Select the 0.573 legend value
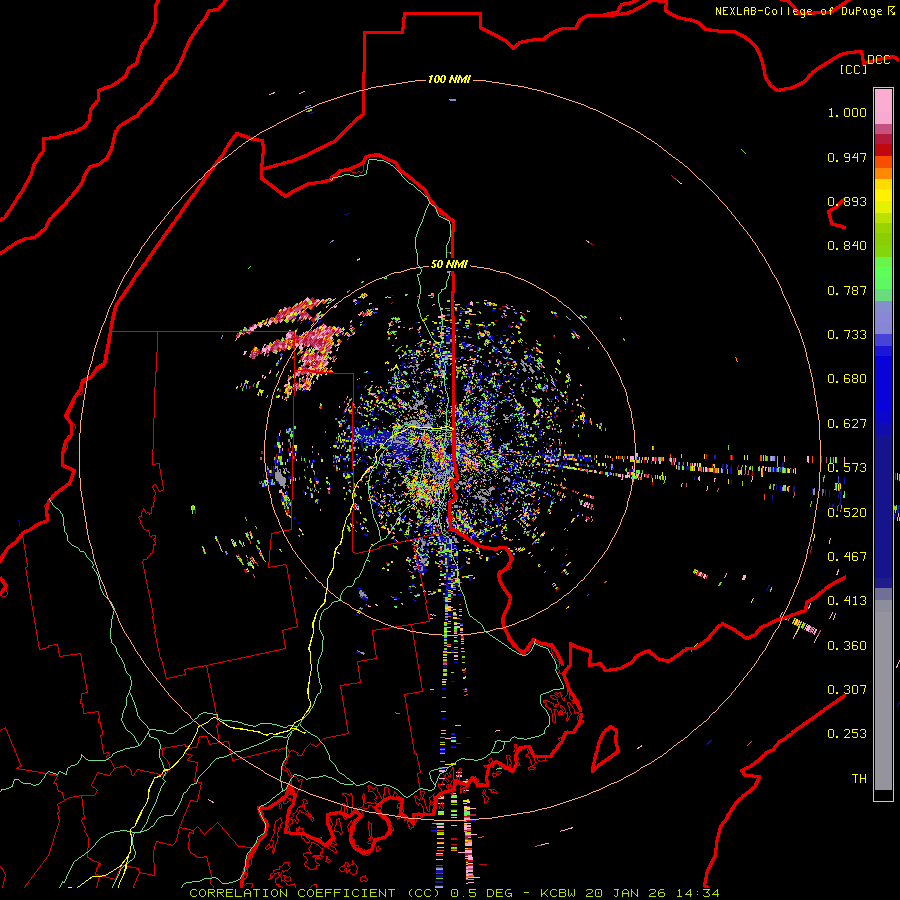Screen dimensions: 900x900 click(x=847, y=468)
